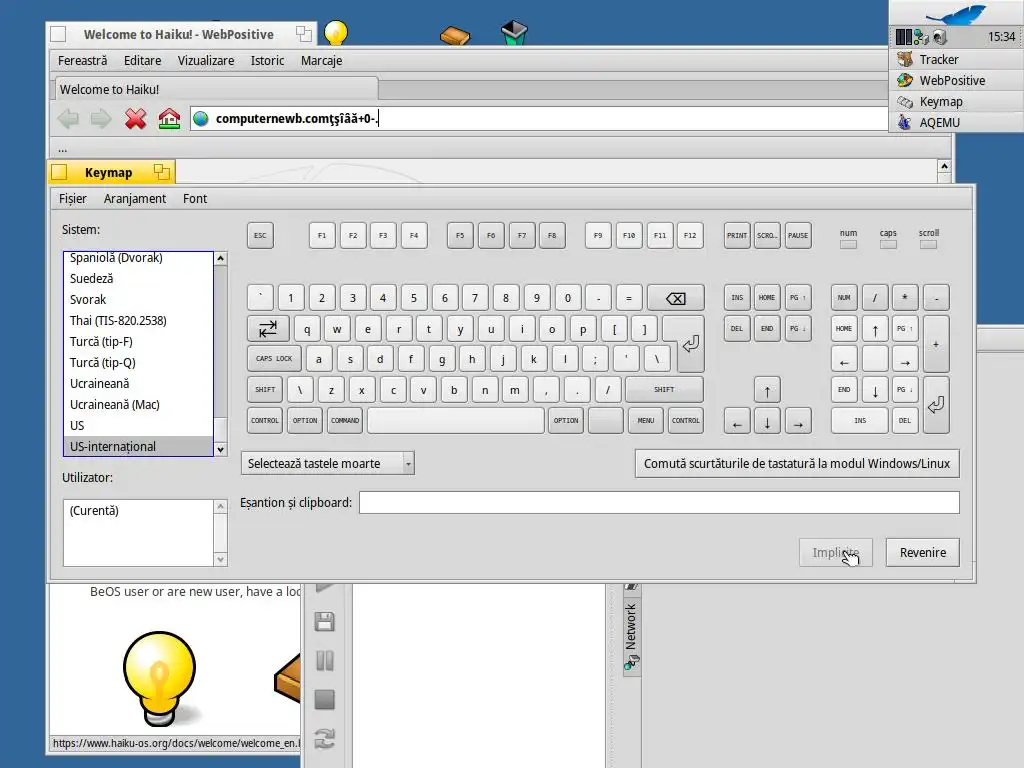Click the spacebar on the virtual keyboard
Viewport: 1024px width, 768px height.
pos(455,421)
